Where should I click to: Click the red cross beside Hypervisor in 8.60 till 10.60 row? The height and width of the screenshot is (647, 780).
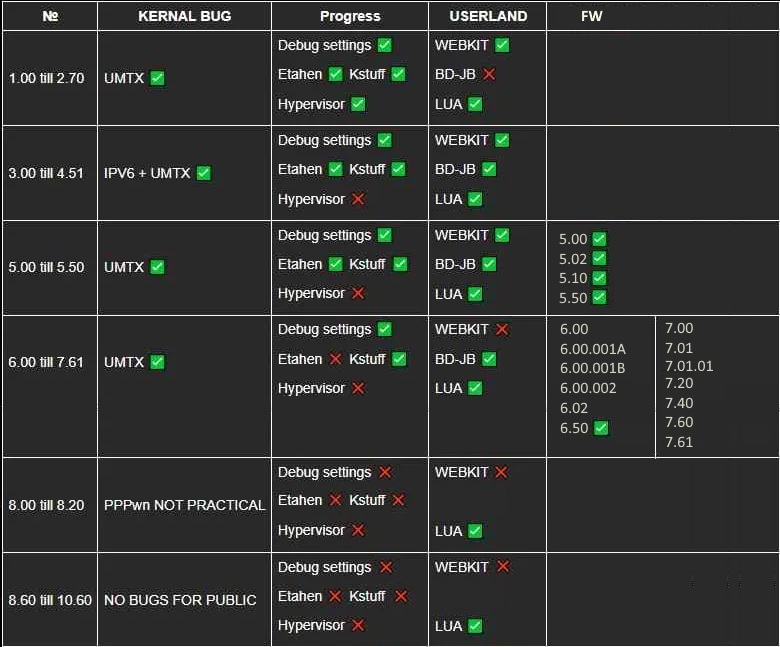(x=358, y=625)
